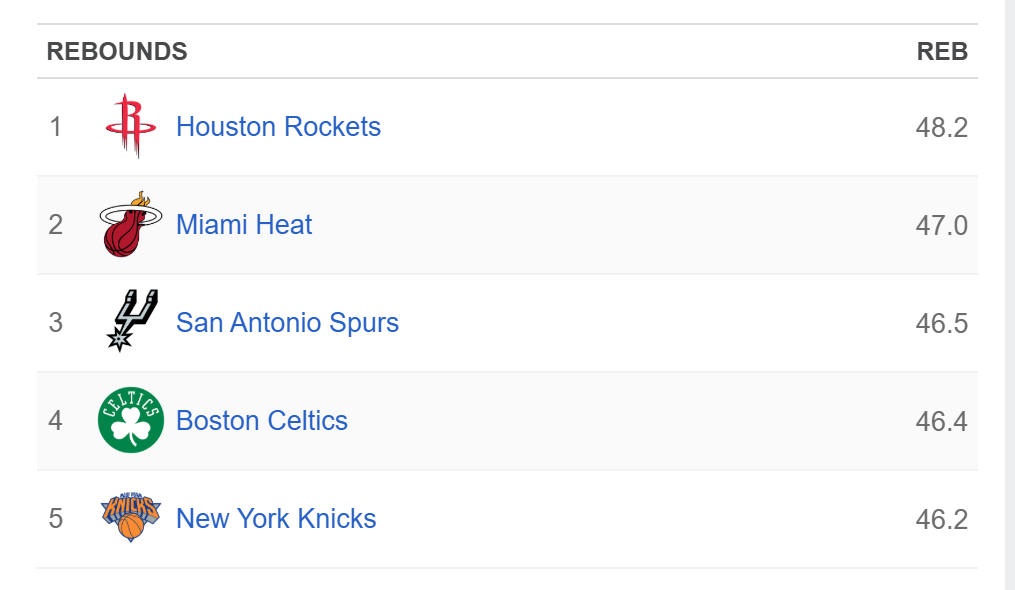Click the New York Knicks logo

point(131,517)
